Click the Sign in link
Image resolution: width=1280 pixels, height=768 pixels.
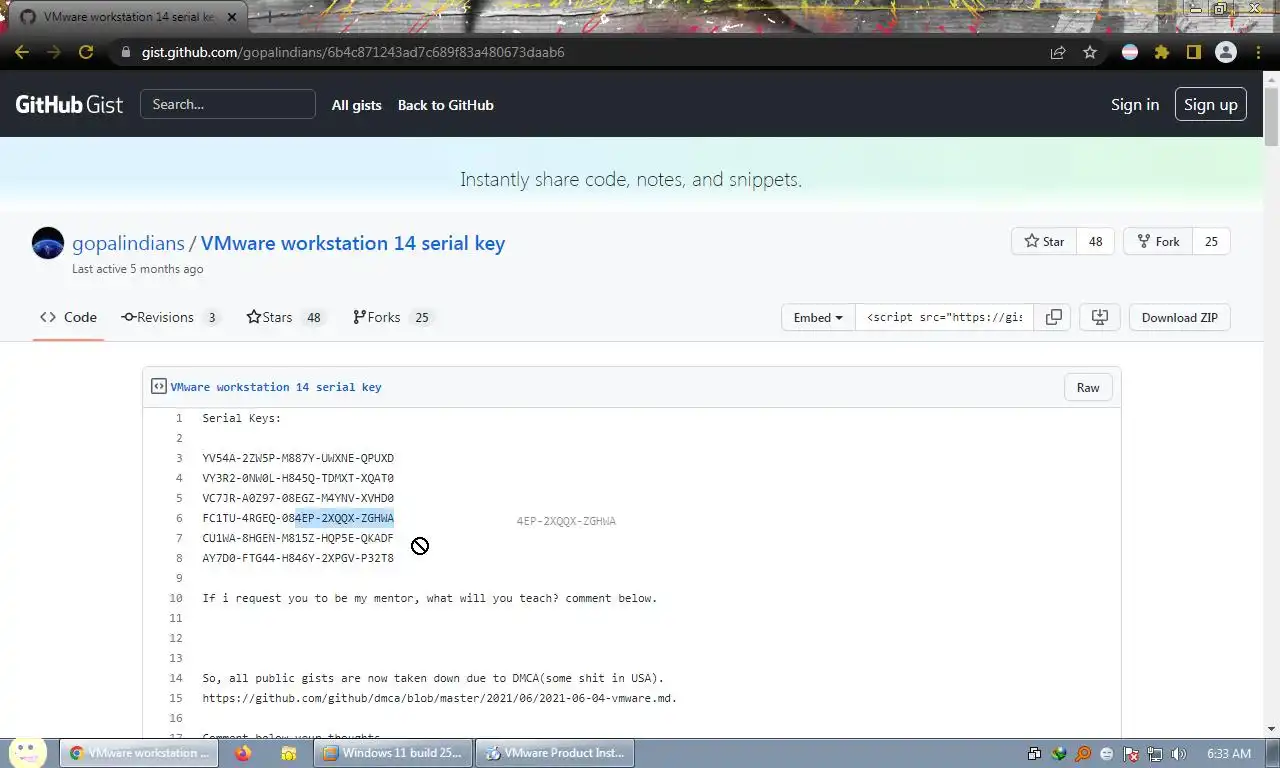pyautogui.click(x=1135, y=104)
